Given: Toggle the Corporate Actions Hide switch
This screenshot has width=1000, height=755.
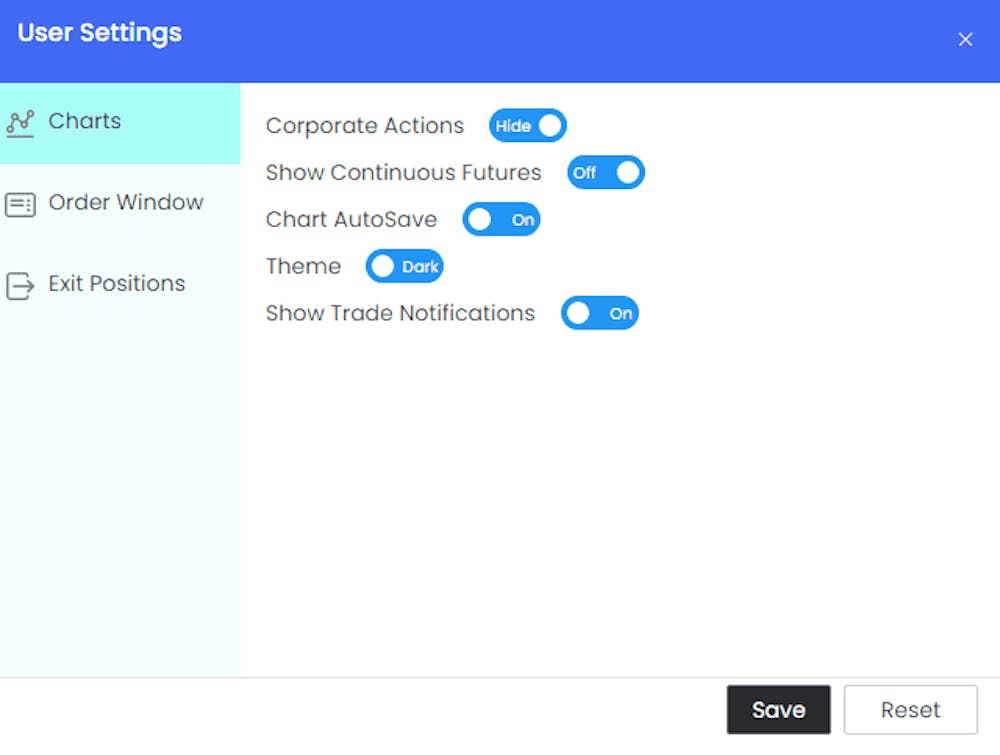Looking at the screenshot, I should (527, 126).
